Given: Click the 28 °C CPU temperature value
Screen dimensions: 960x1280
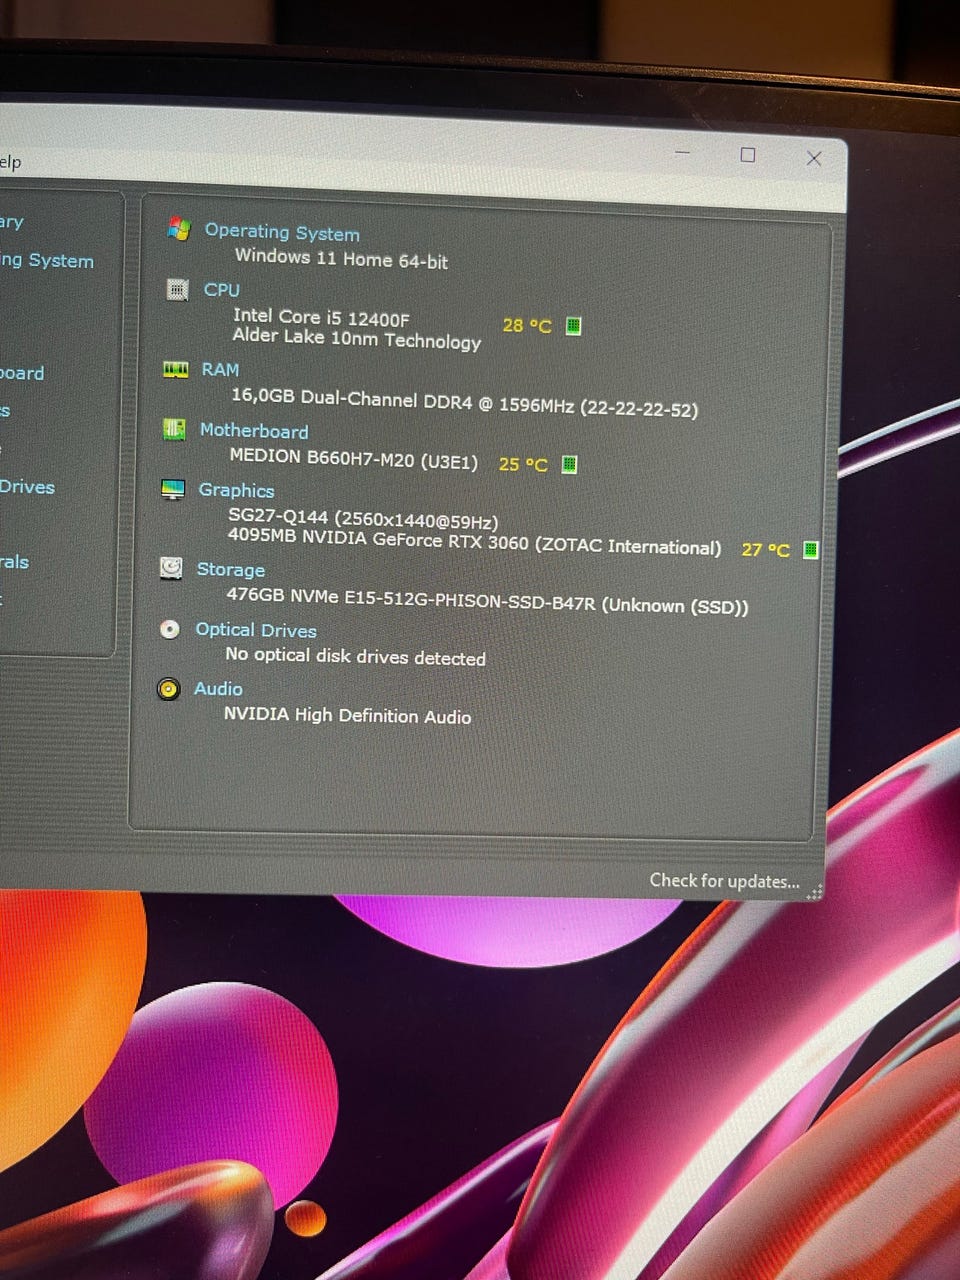Looking at the screenshot, I should pos(527,326).
